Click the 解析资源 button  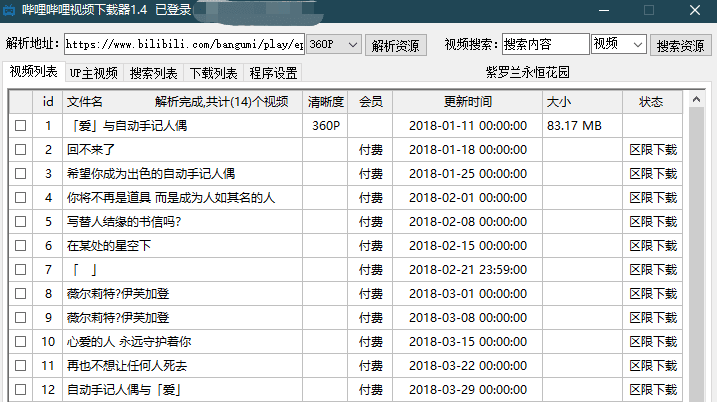[396, 45]
